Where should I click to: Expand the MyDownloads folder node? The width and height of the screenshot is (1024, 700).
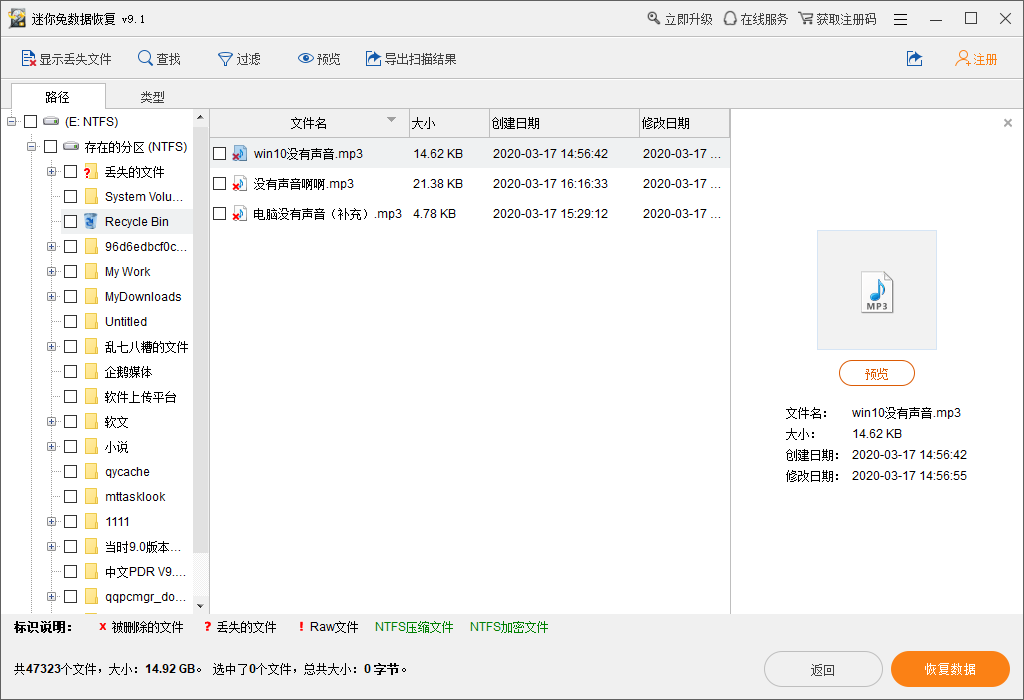click(51, 296)
